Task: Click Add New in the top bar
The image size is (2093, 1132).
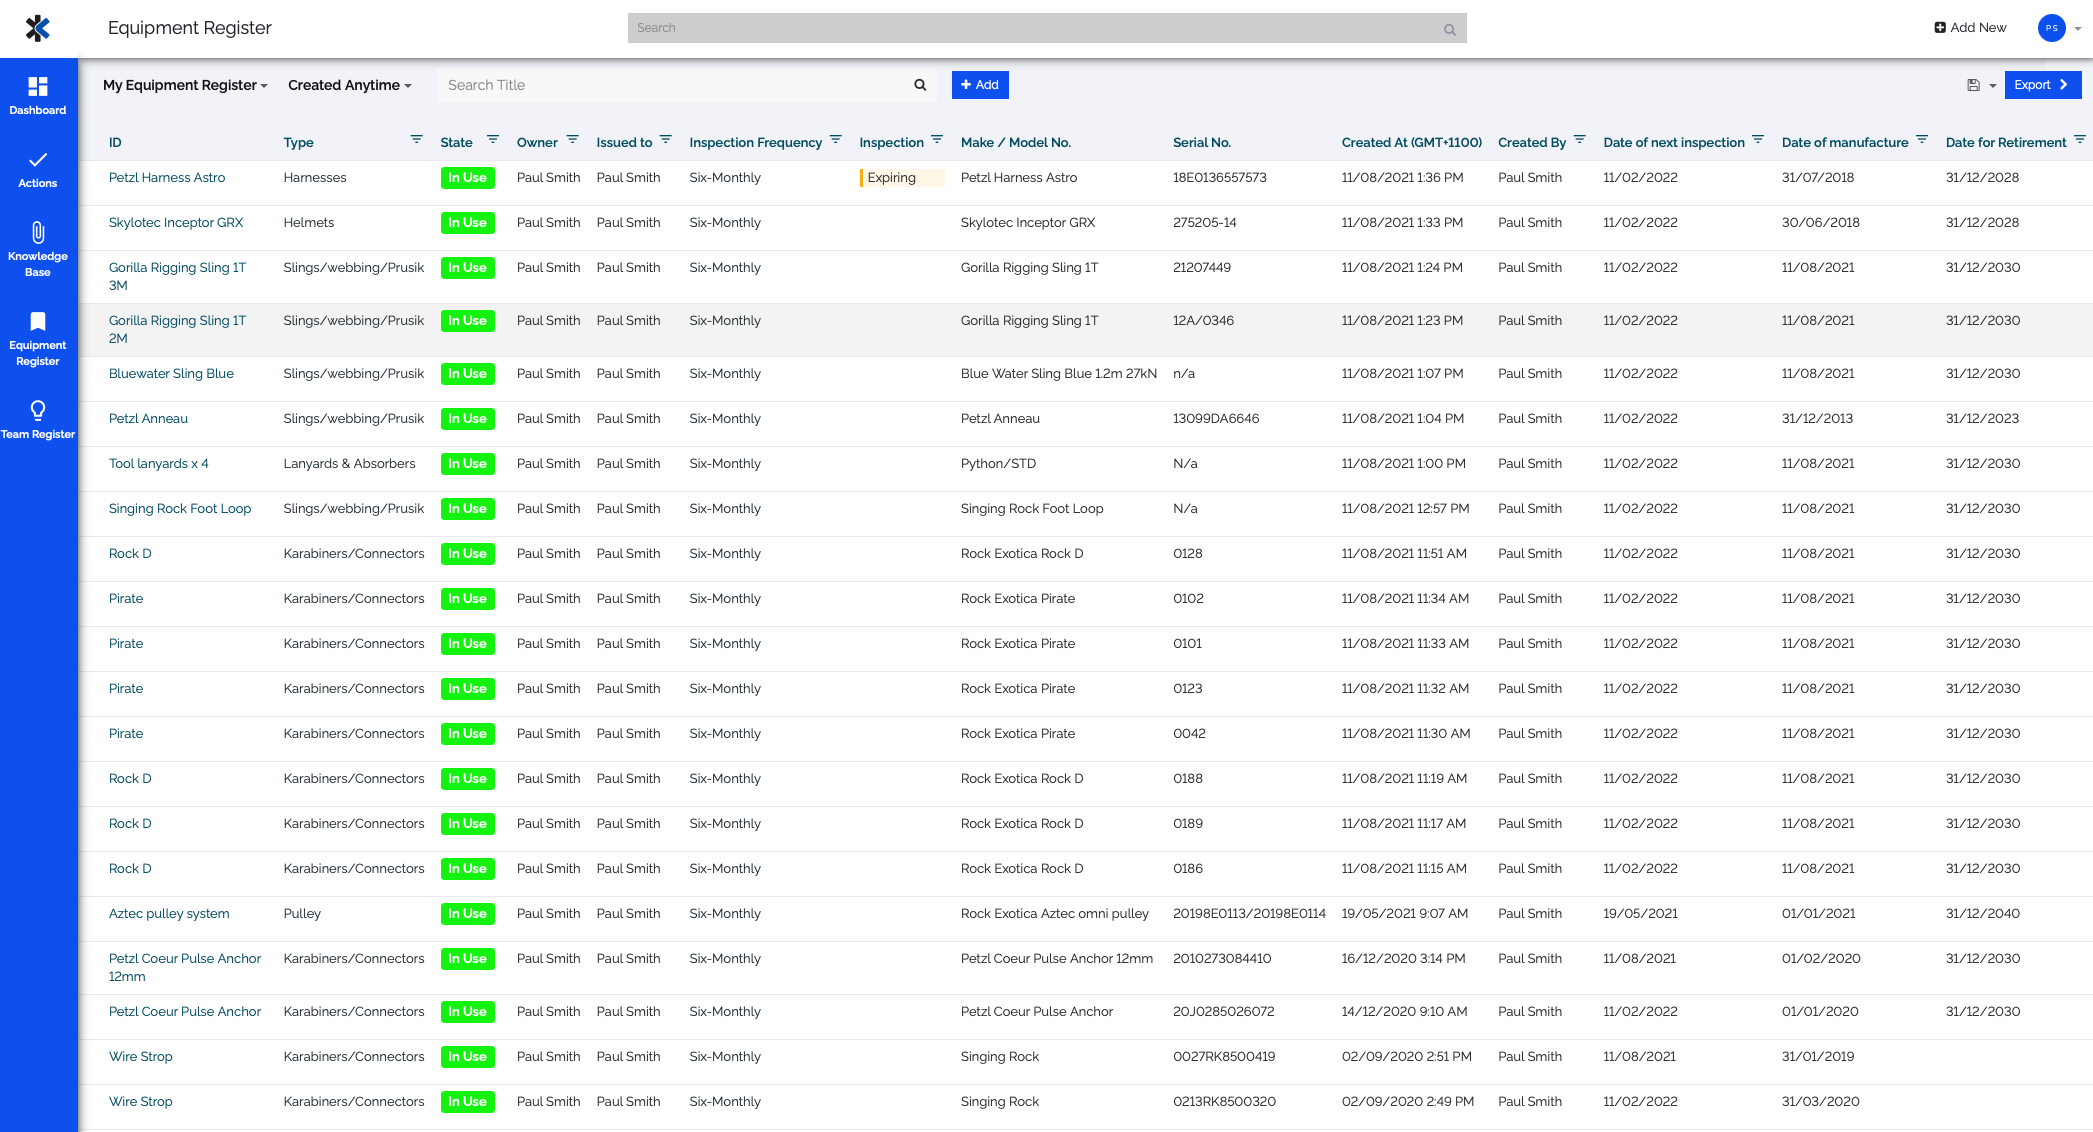Action: click(x=1970, y=28)
